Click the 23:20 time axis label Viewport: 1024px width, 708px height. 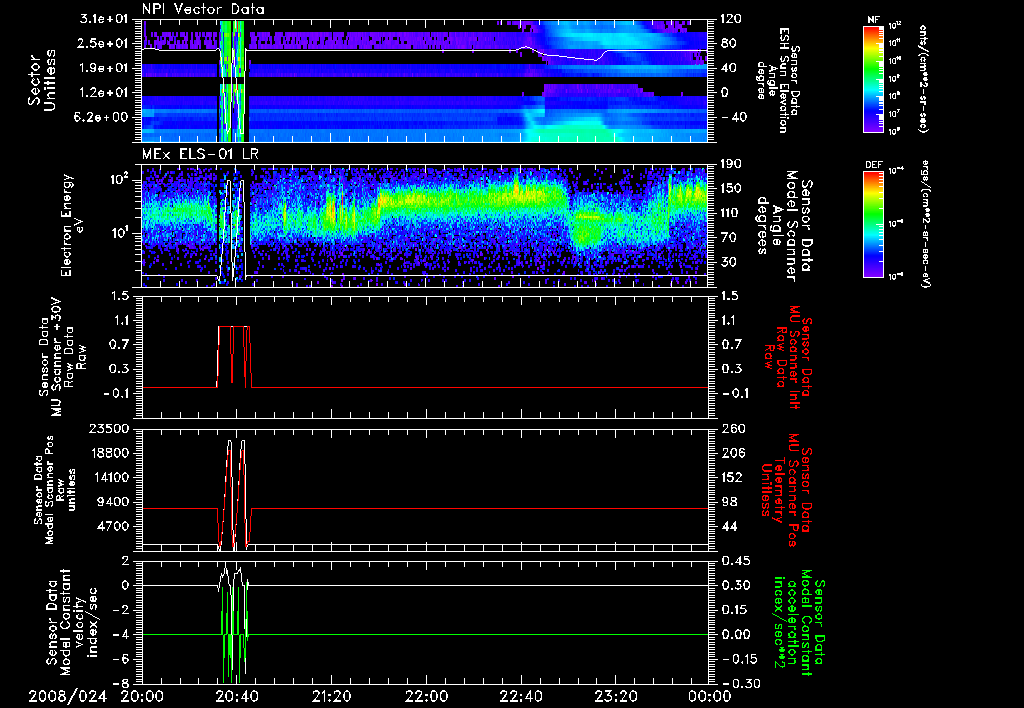tap(615, 696)
